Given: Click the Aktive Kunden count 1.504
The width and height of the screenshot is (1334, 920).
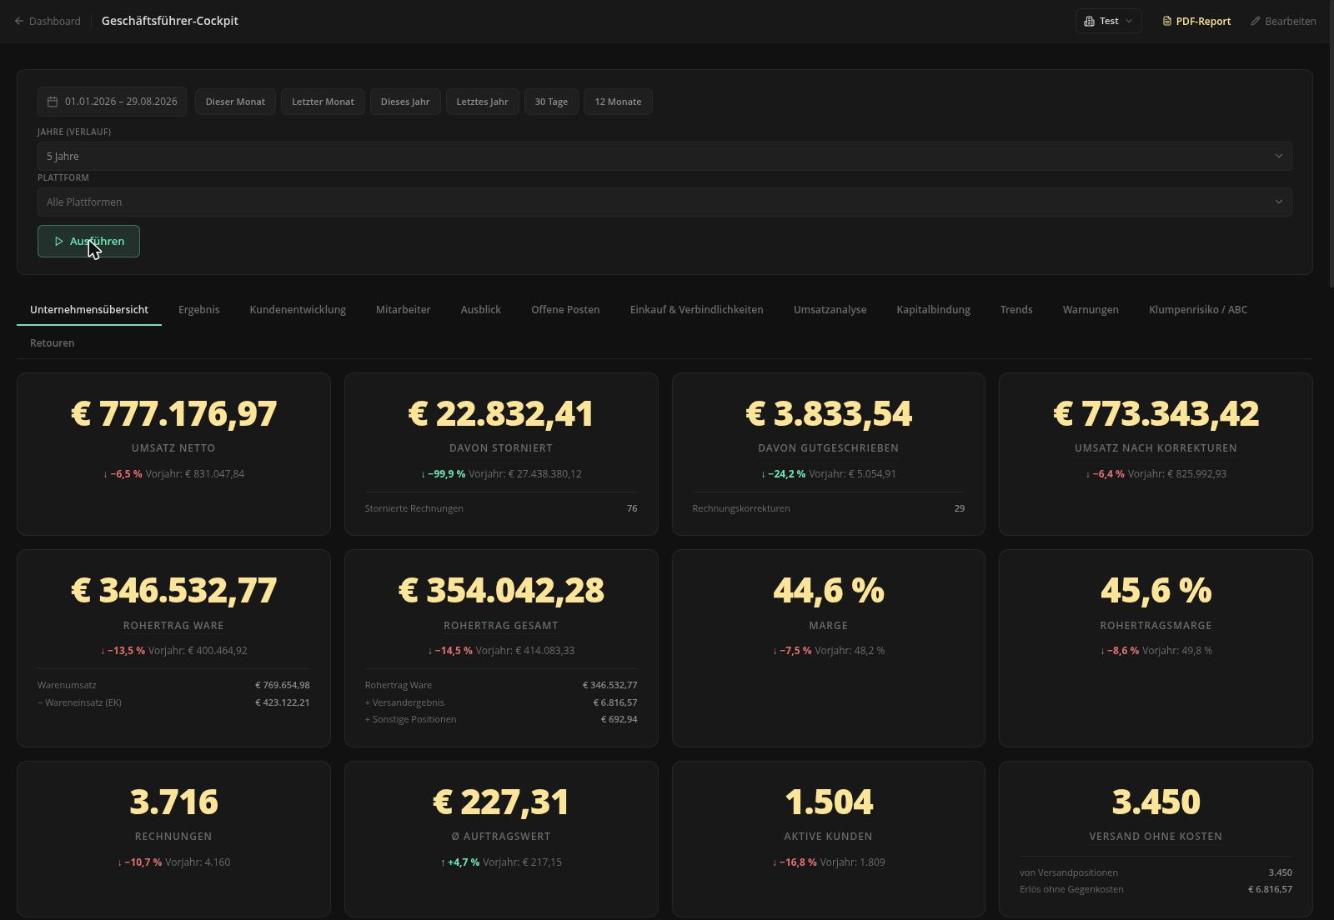Looking at the screenshot, I should coord(829,802).
